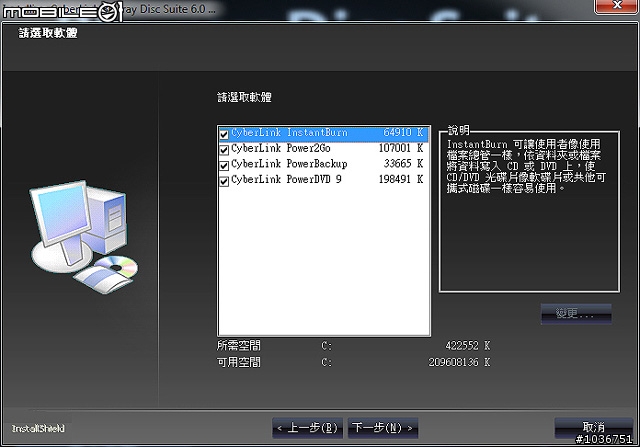Viewport: 640px width, 447px height.
Task: Click the 變更... change button
Action: [x=576, y=314]
